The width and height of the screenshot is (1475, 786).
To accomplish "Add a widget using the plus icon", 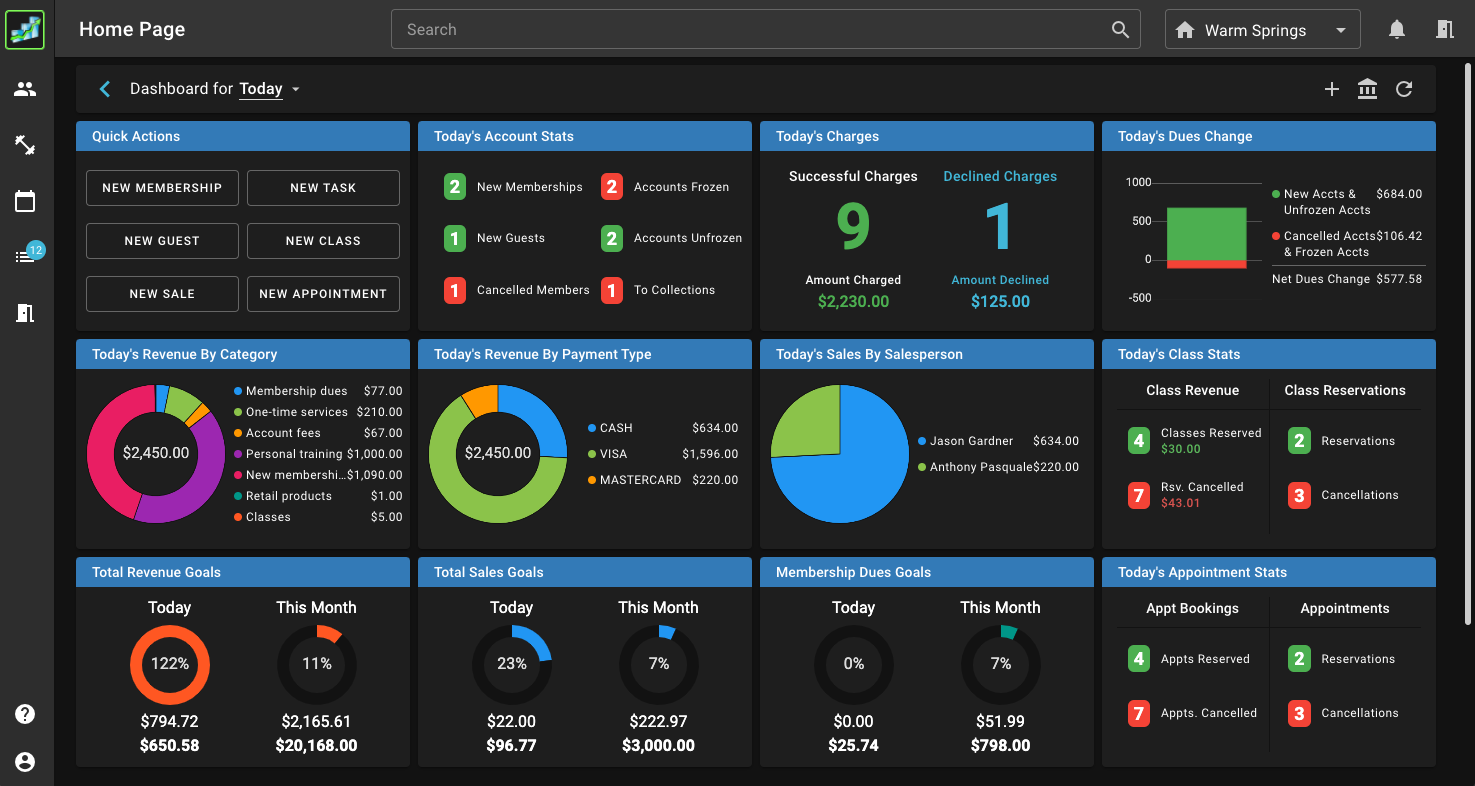I will (x=1332, y=89).
